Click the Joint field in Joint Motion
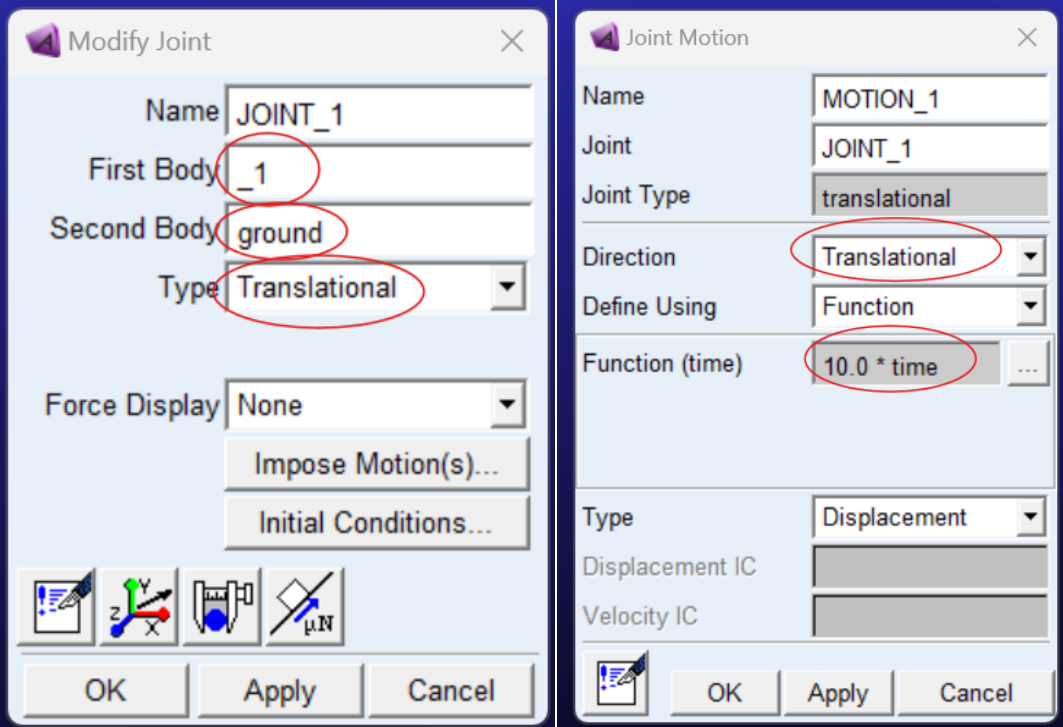 931,148
